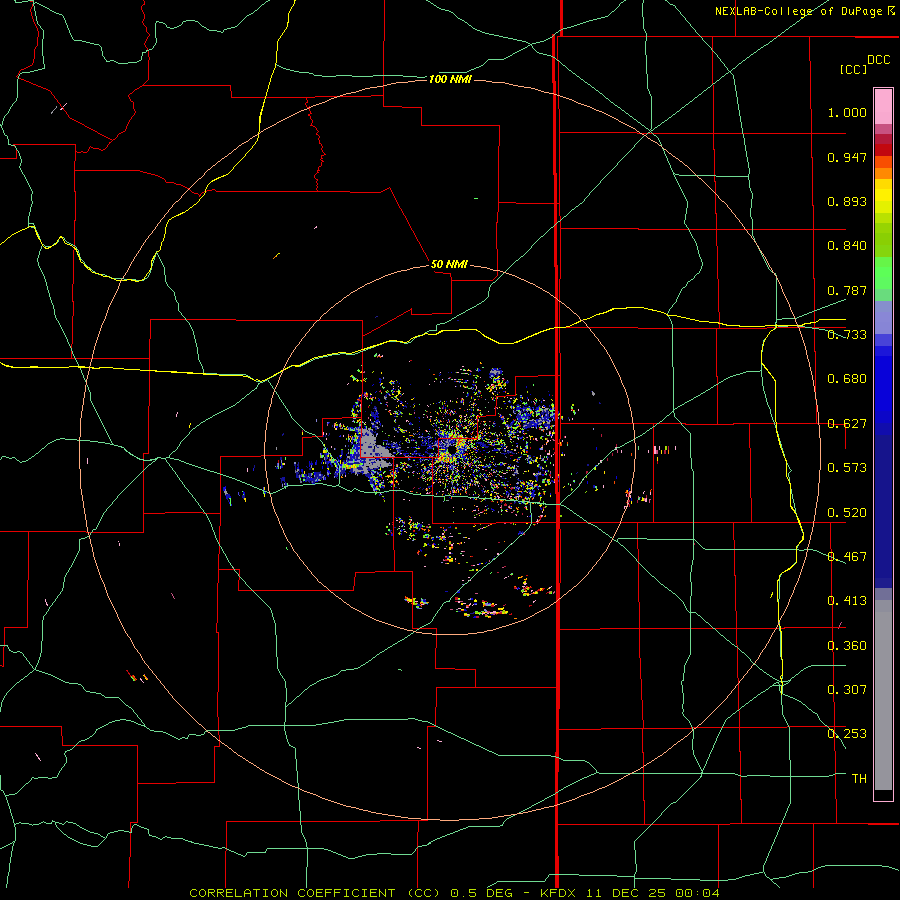Select the 0.253 legend value

pyautogui.click(x=847, y=734)
